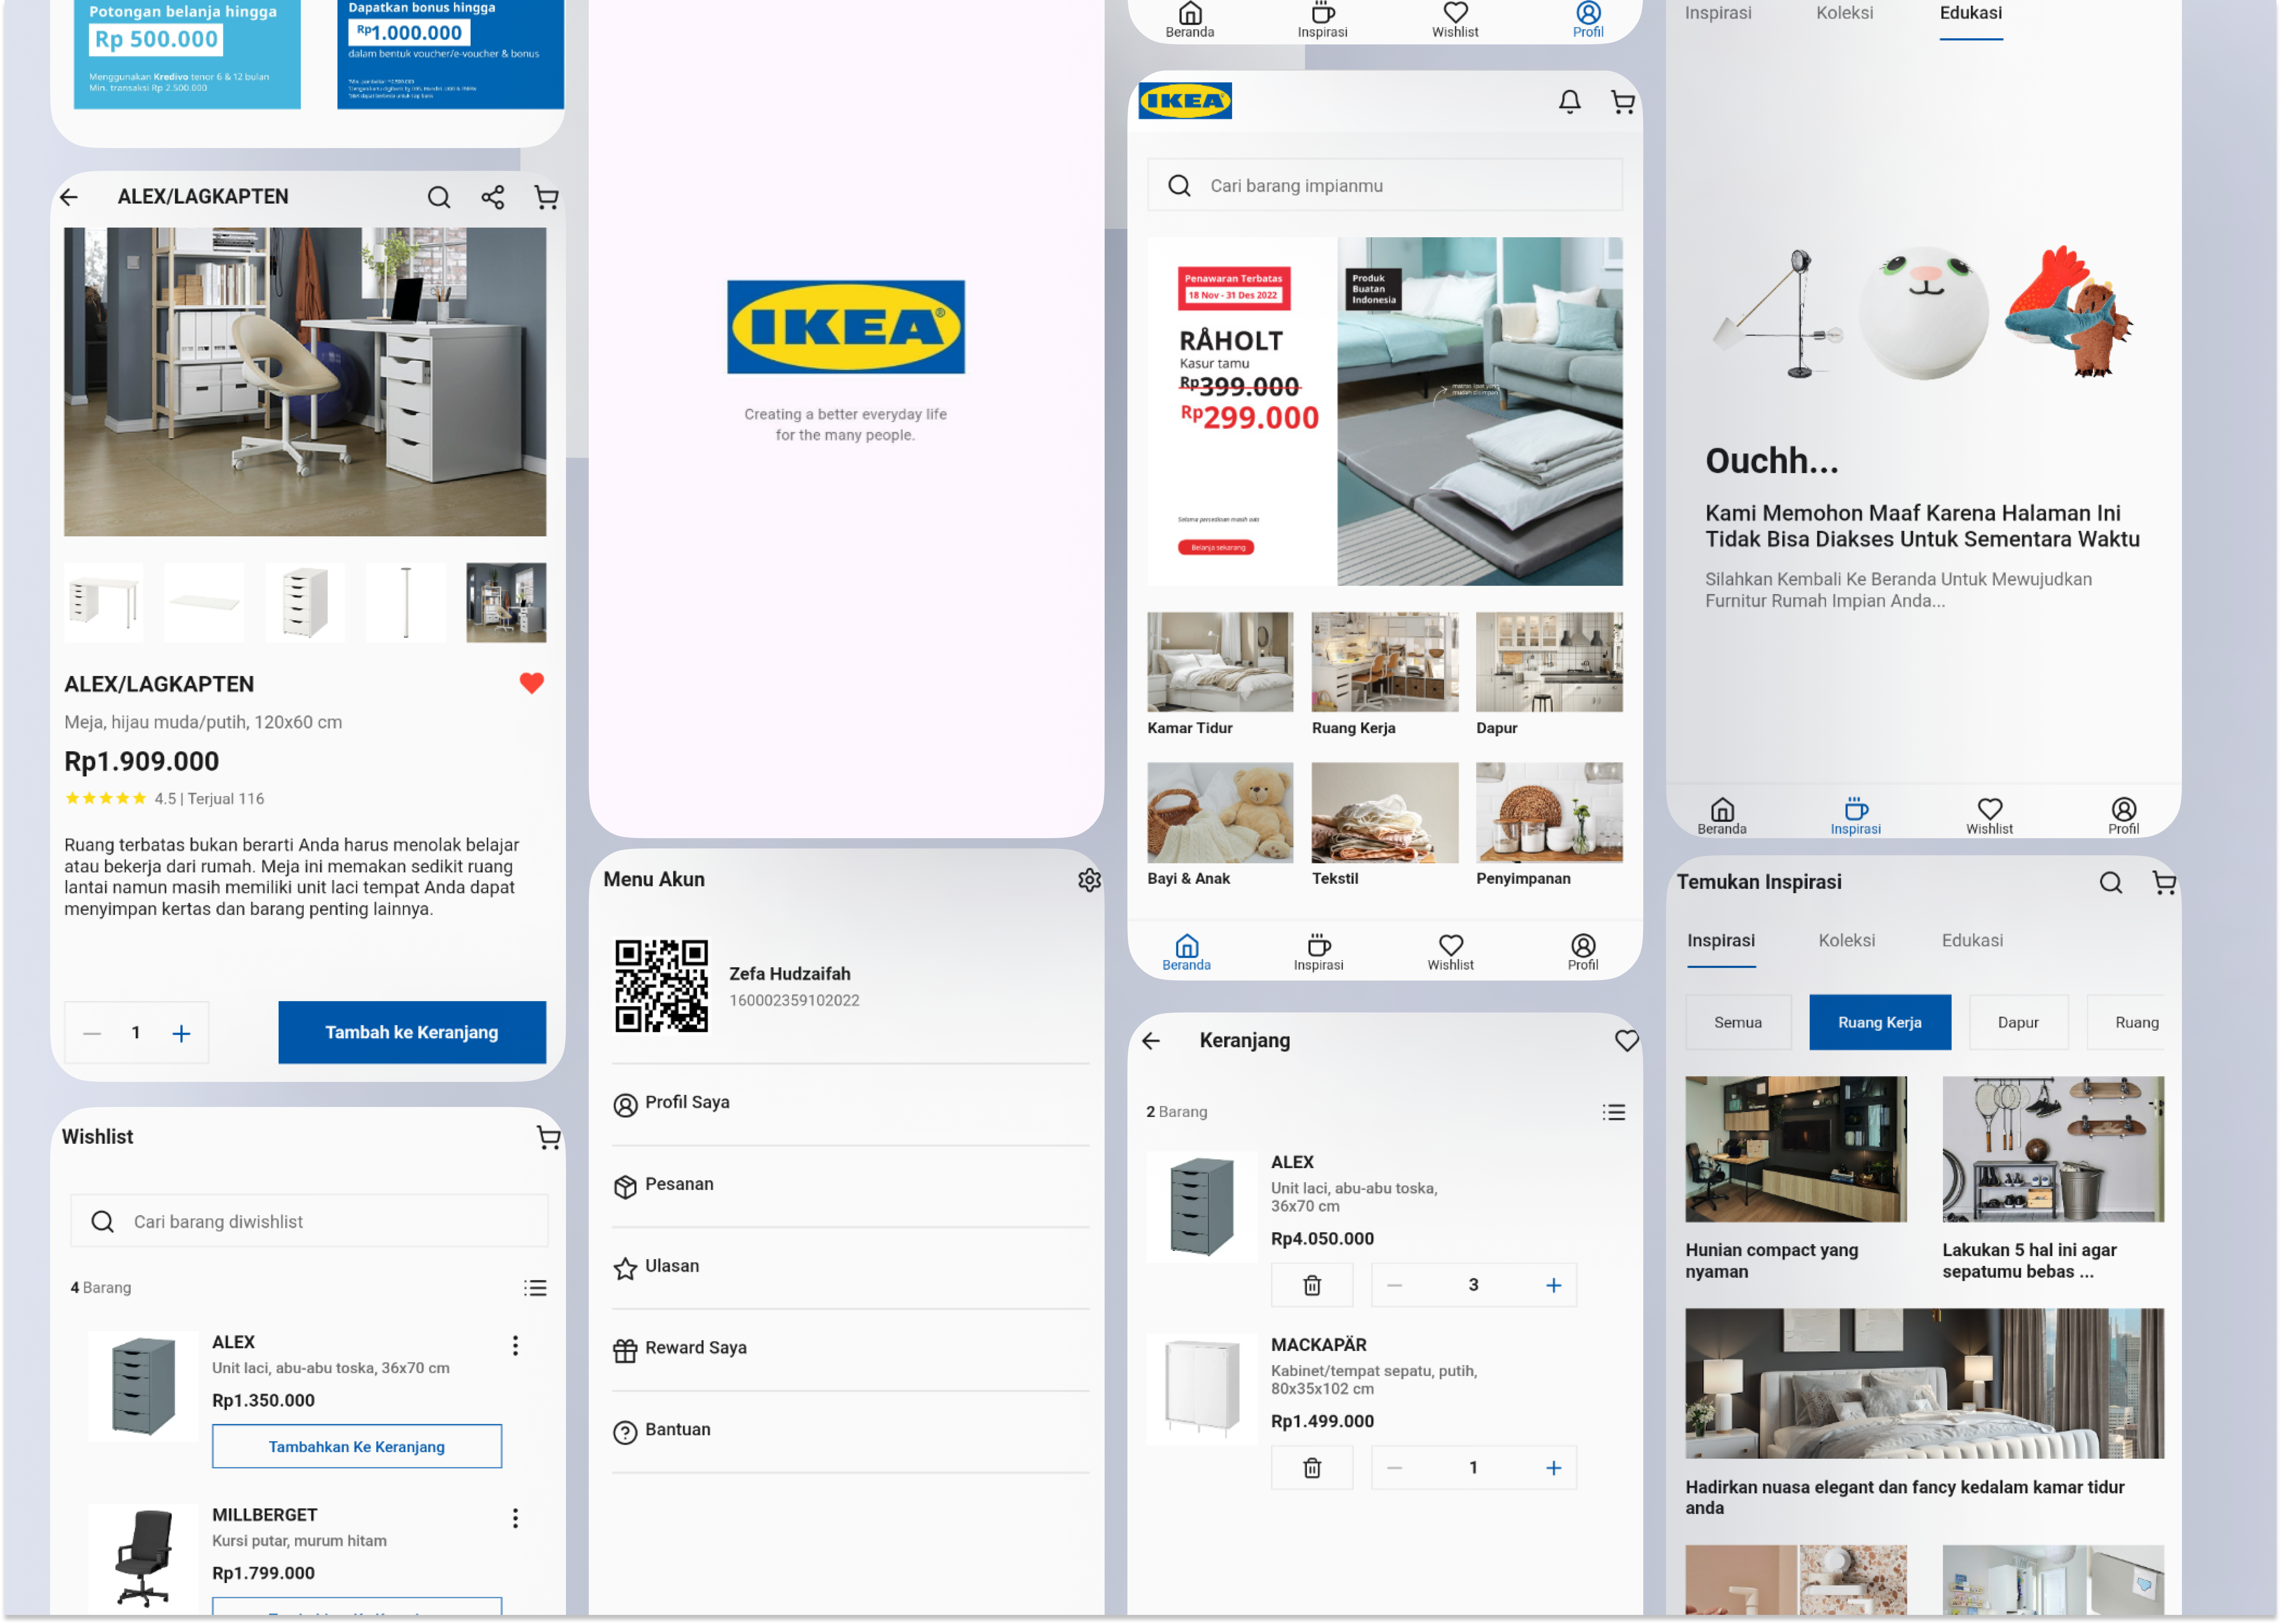
Task: Click the Cari barang impianmu search field
Action: tap(1385, 185)
